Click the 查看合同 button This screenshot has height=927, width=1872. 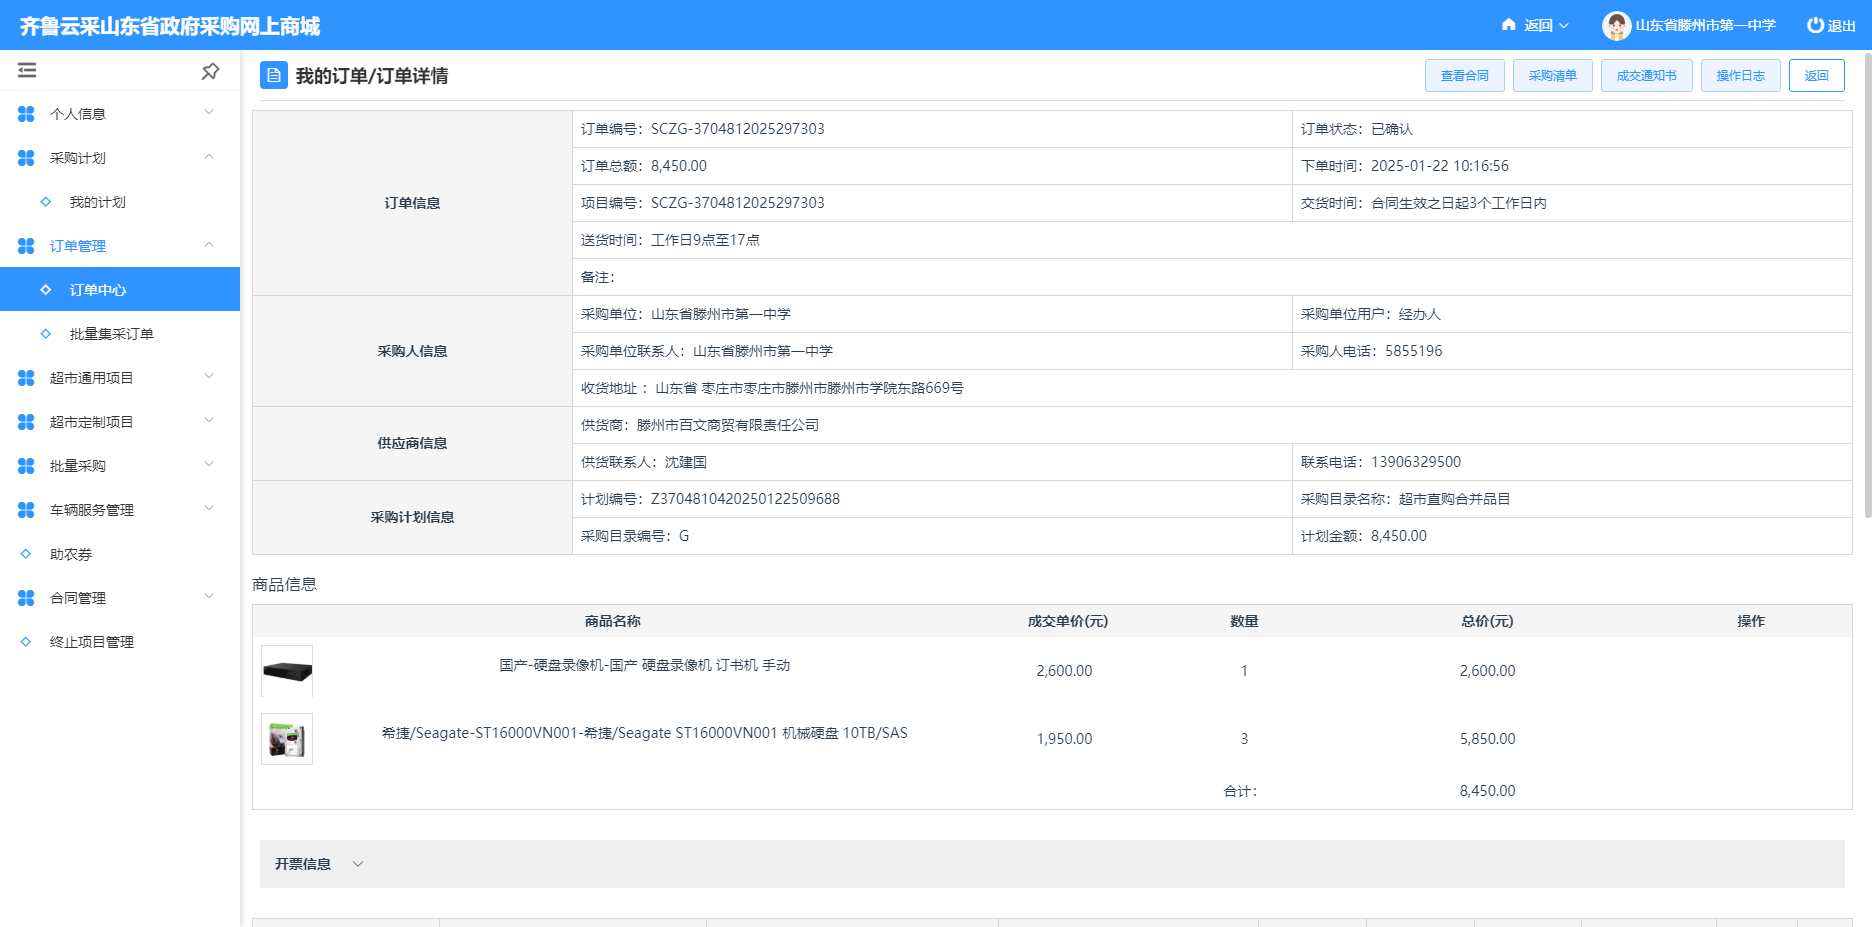[1465, 75]
